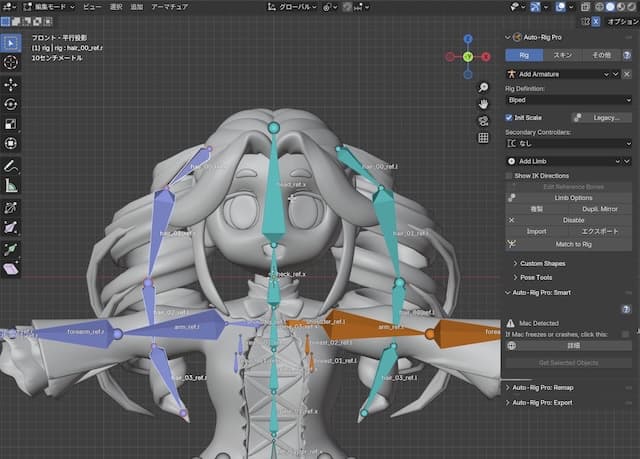Activate the Move tool
Image resolution: width=640 pixels, height=459 pixels.
coord(11,84)
